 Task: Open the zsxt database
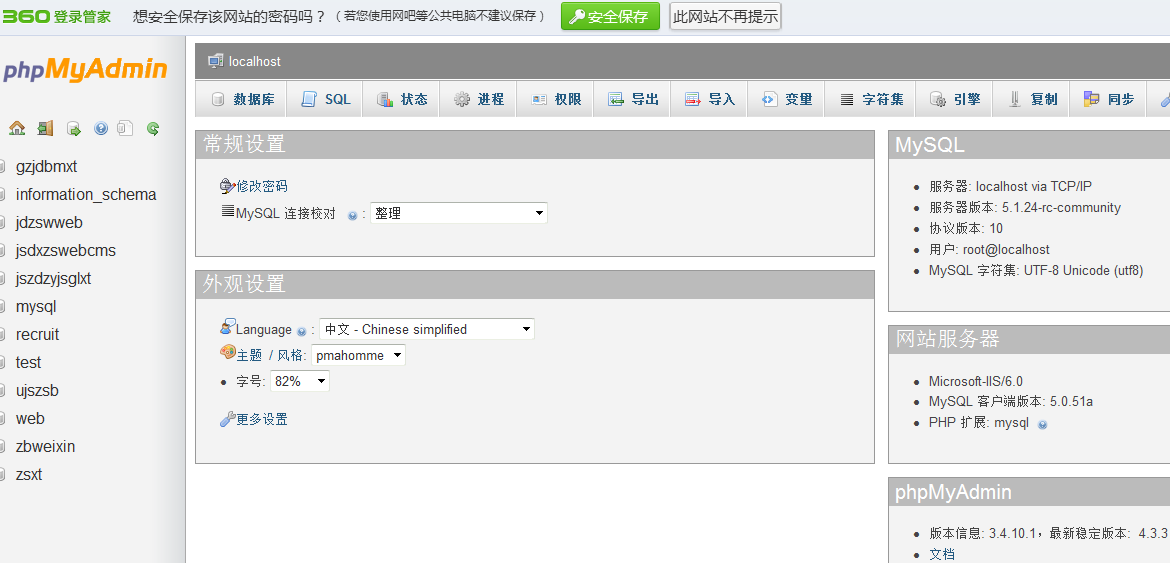29,474
